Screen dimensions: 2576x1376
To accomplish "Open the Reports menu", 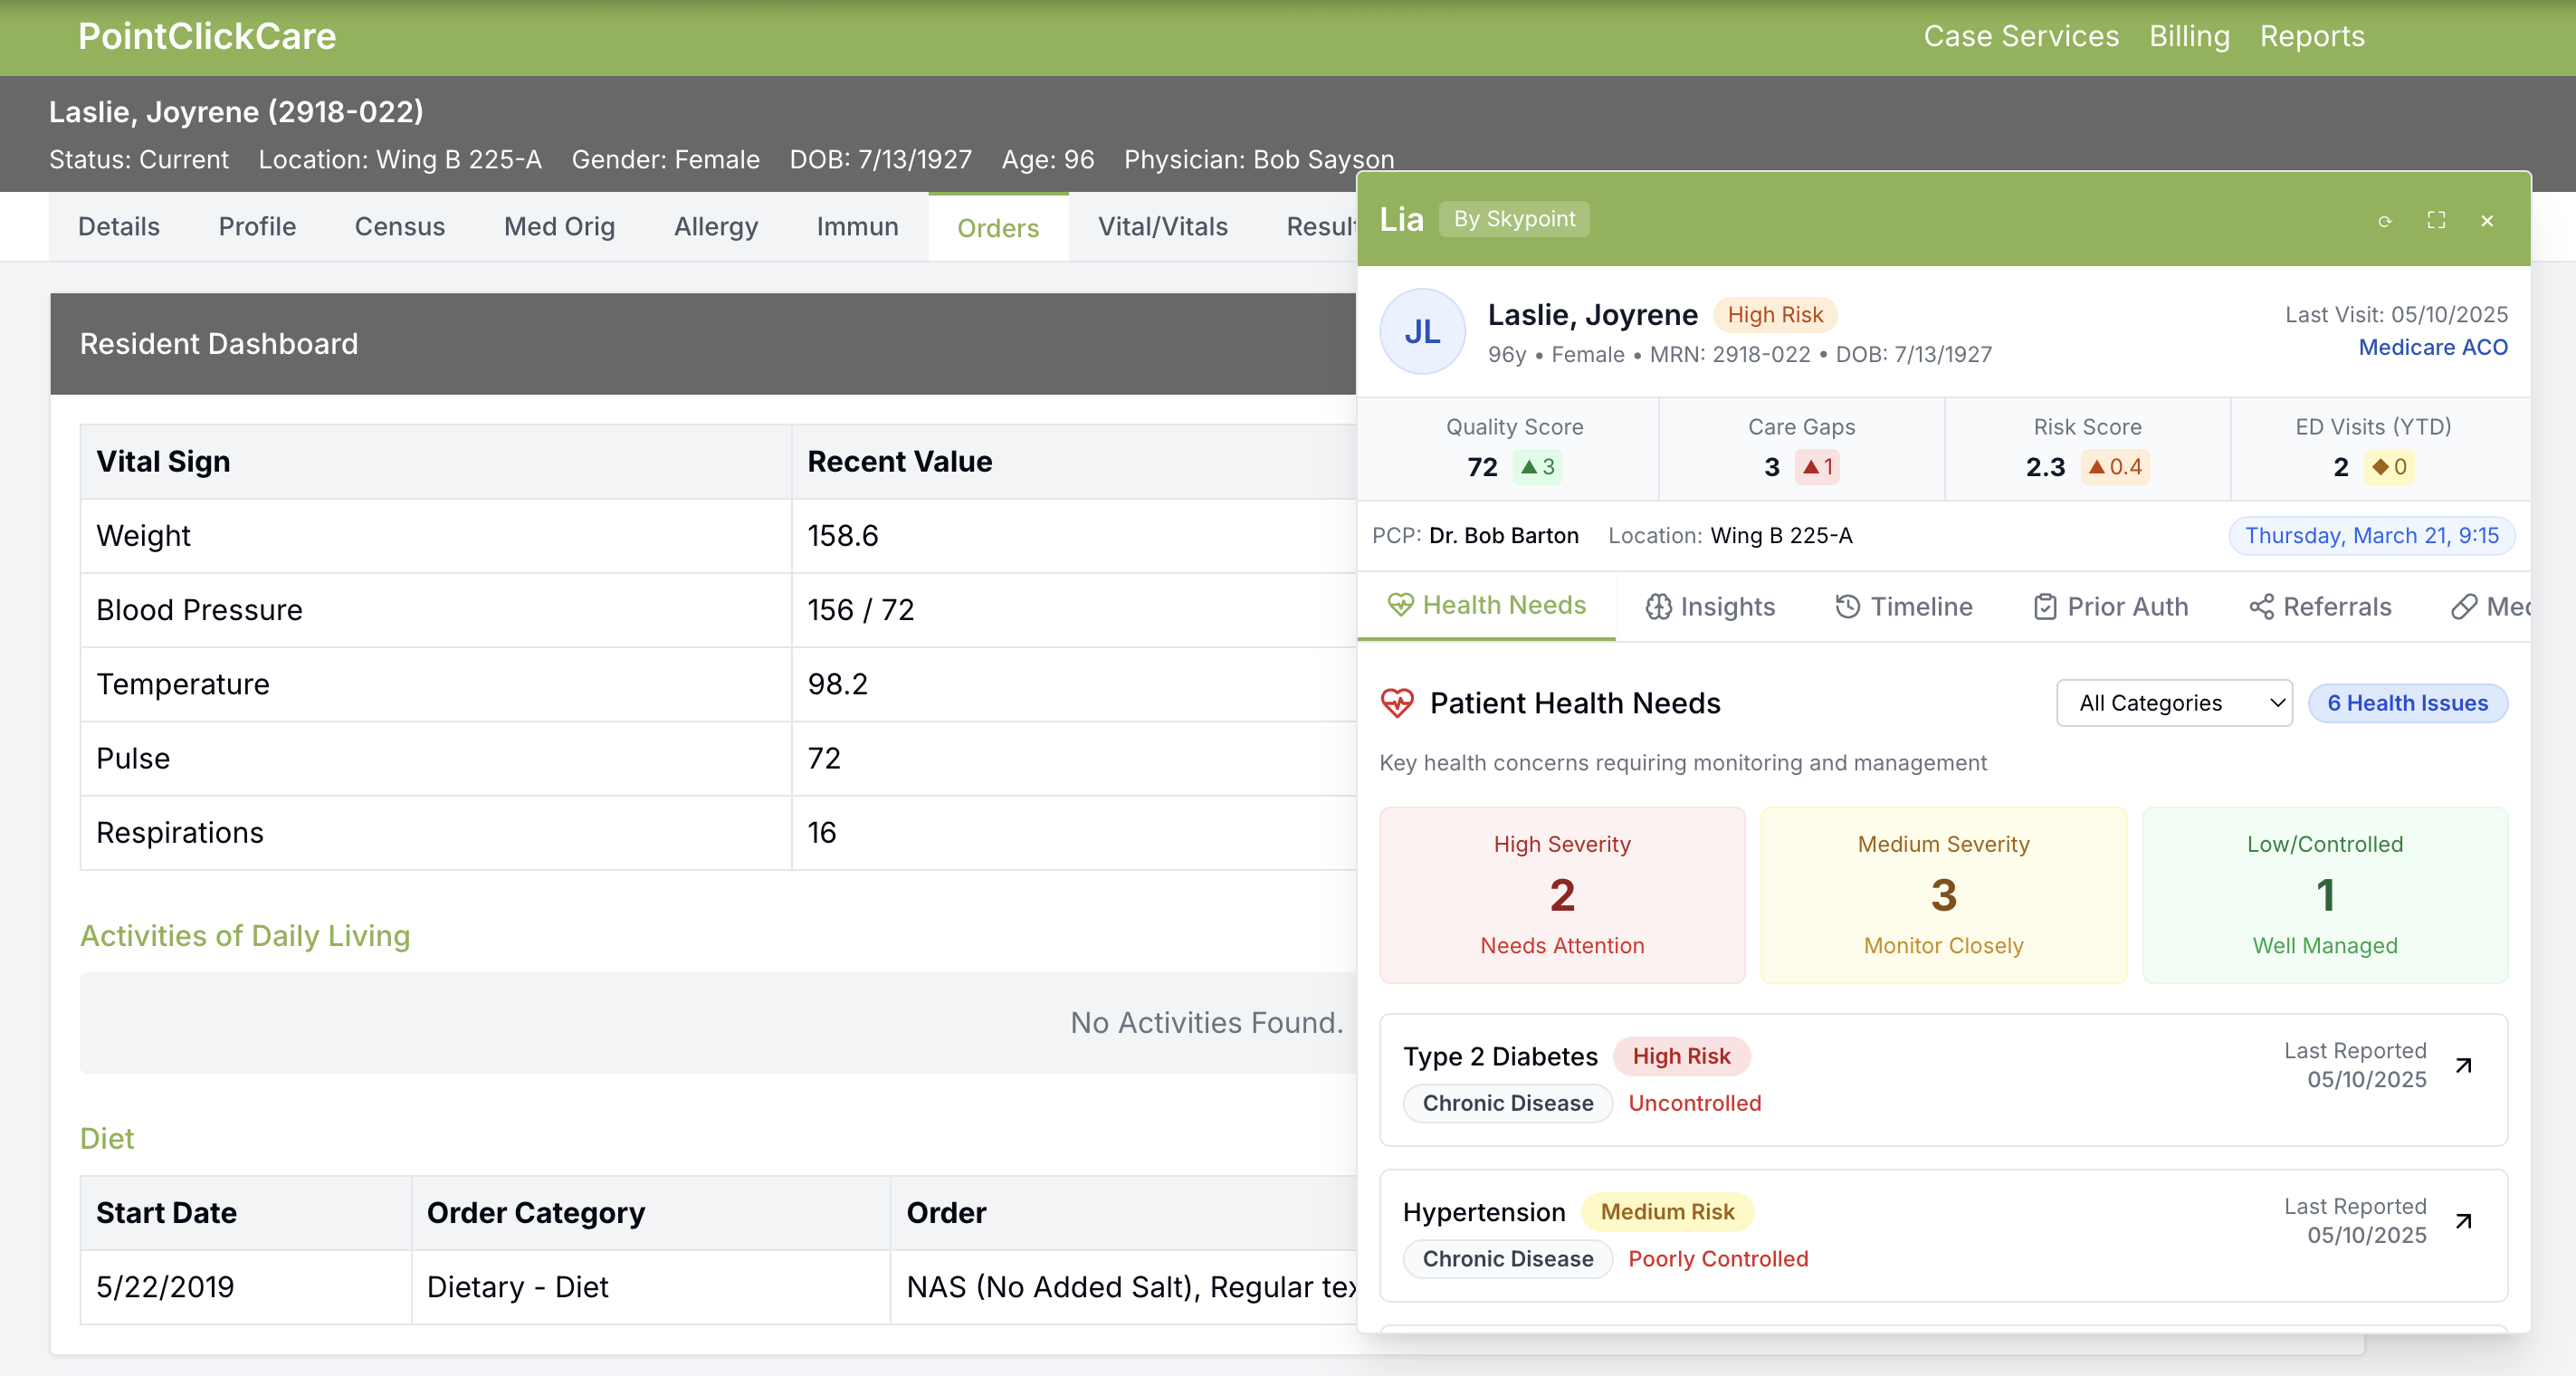I will click(2311, 36).
